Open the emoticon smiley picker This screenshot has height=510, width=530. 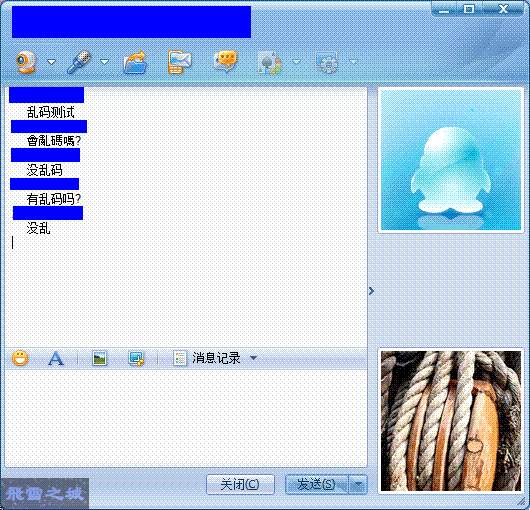tap(20, 358)
